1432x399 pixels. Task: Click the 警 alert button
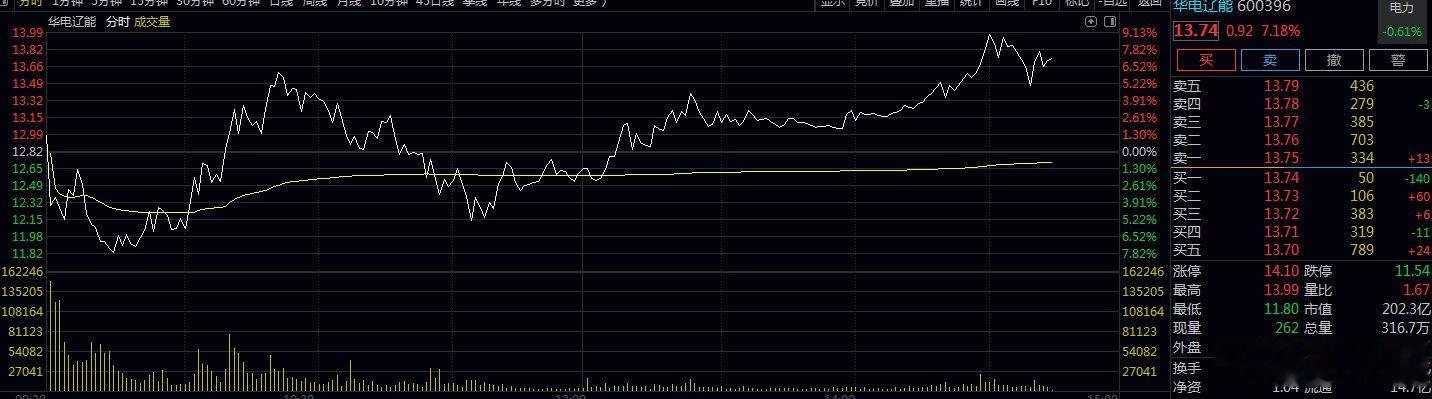point(1398,60)
